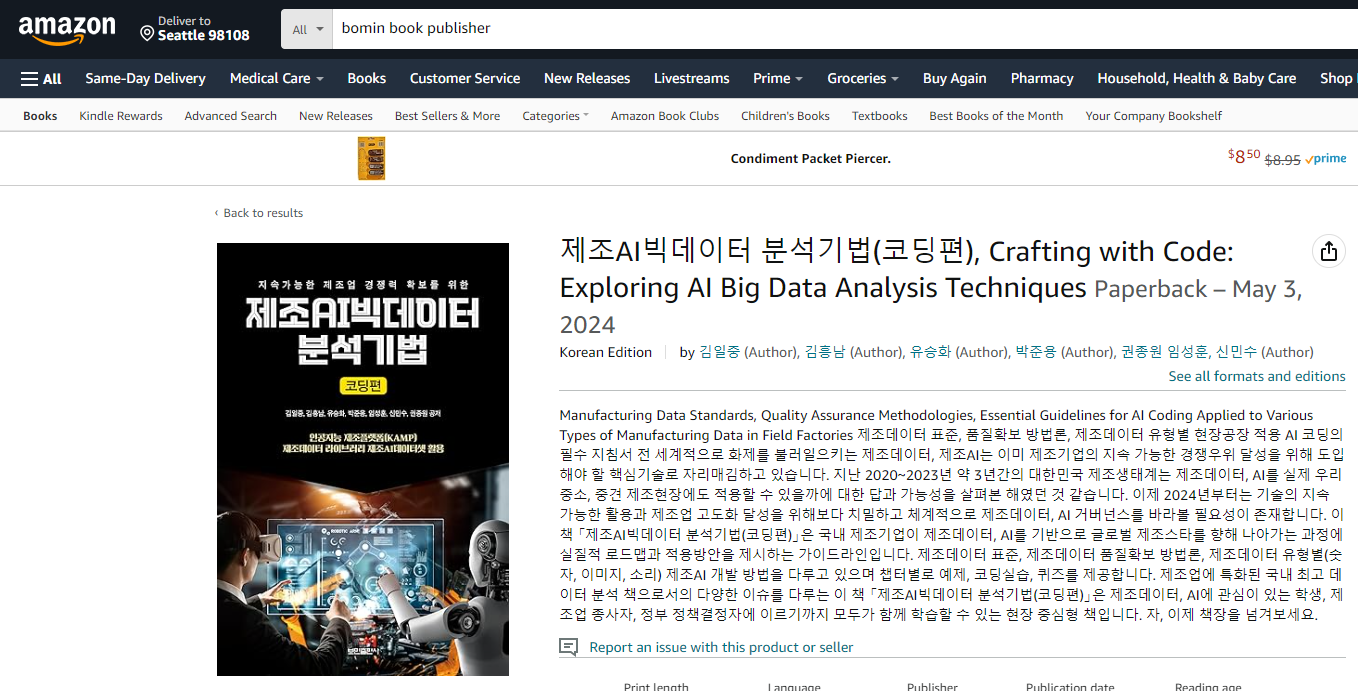This screenshot has height=691, width=1358.
Task: Open Amazon Book Clubs
Action: (665, 116)
